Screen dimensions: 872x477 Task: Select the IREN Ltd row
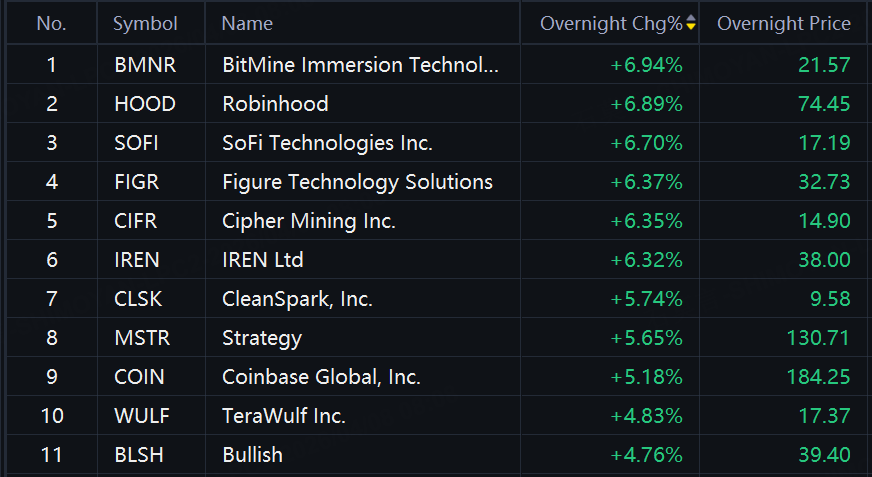pos(436,260)
